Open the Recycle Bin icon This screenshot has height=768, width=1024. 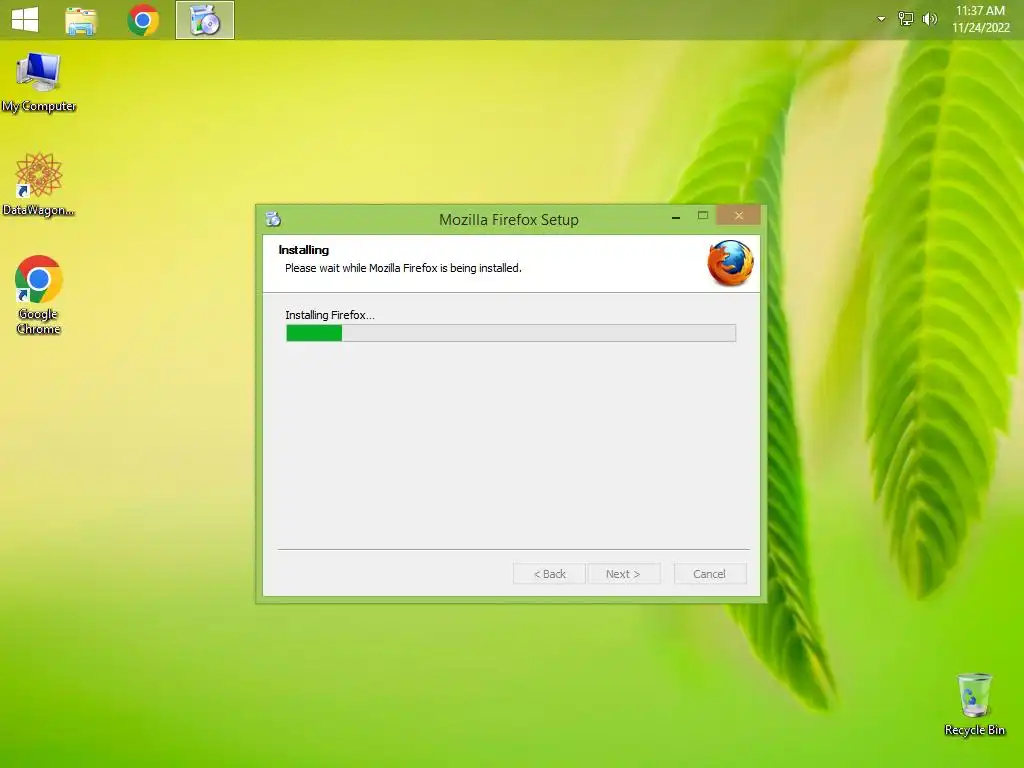click(974, 705)
